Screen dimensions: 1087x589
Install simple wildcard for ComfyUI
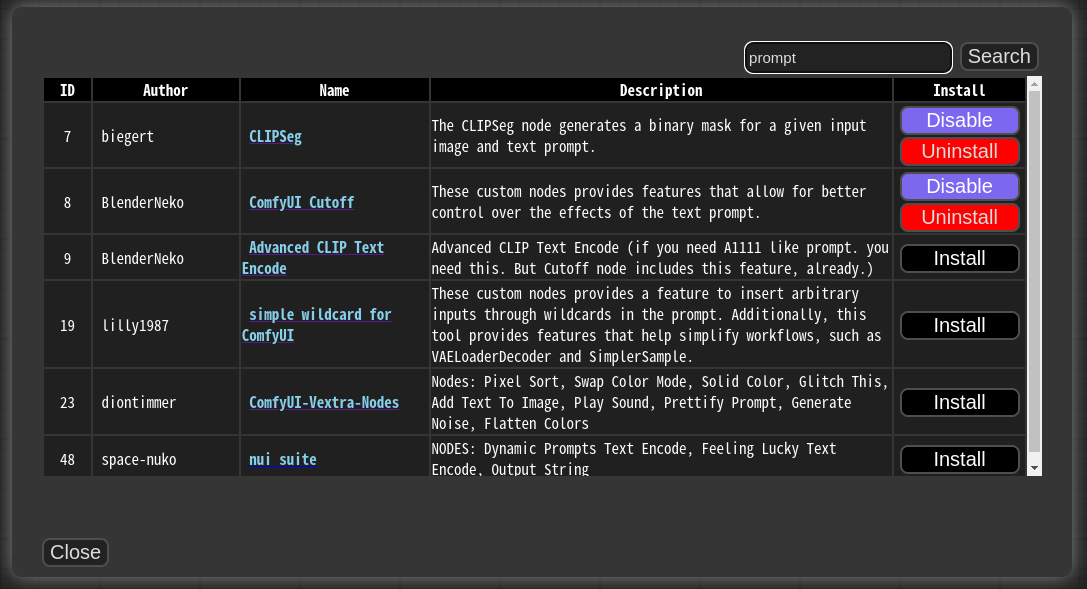(x=958, y=325)
